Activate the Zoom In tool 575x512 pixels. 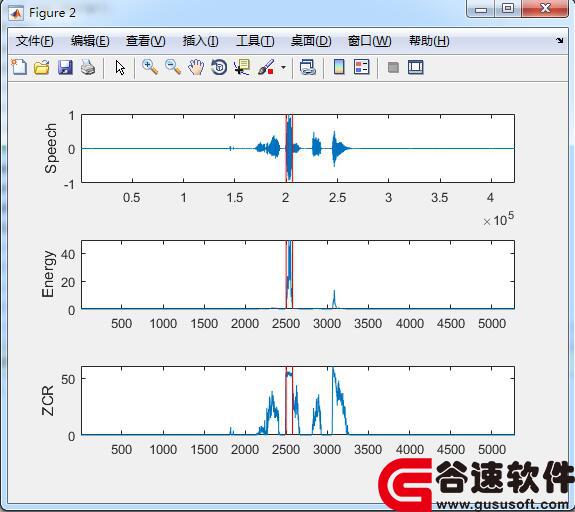150,67
